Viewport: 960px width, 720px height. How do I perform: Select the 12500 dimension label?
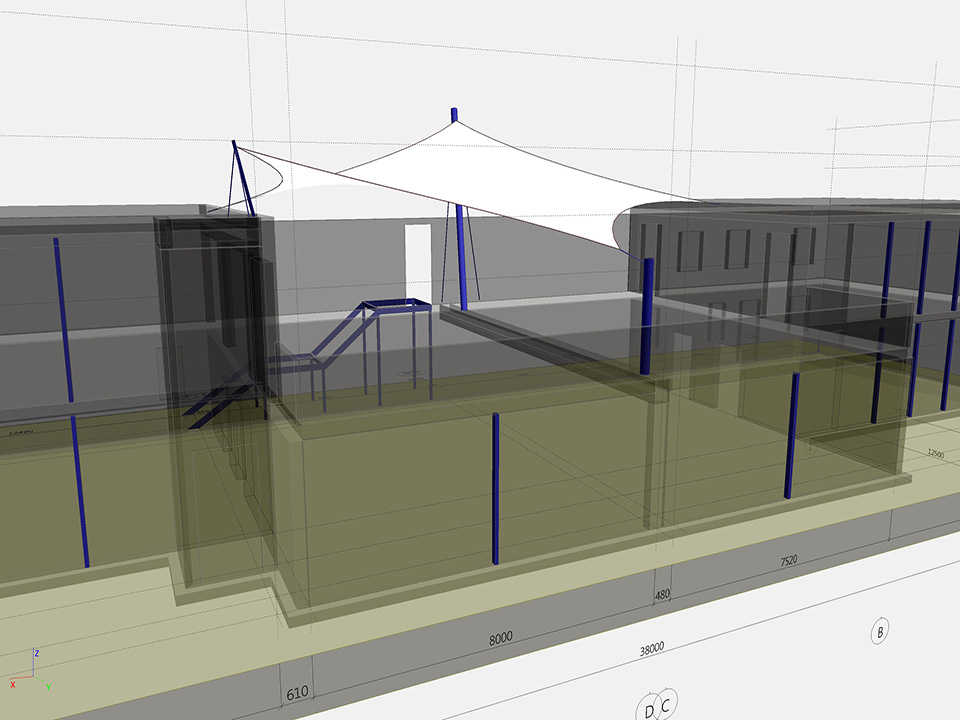[935, 453]
